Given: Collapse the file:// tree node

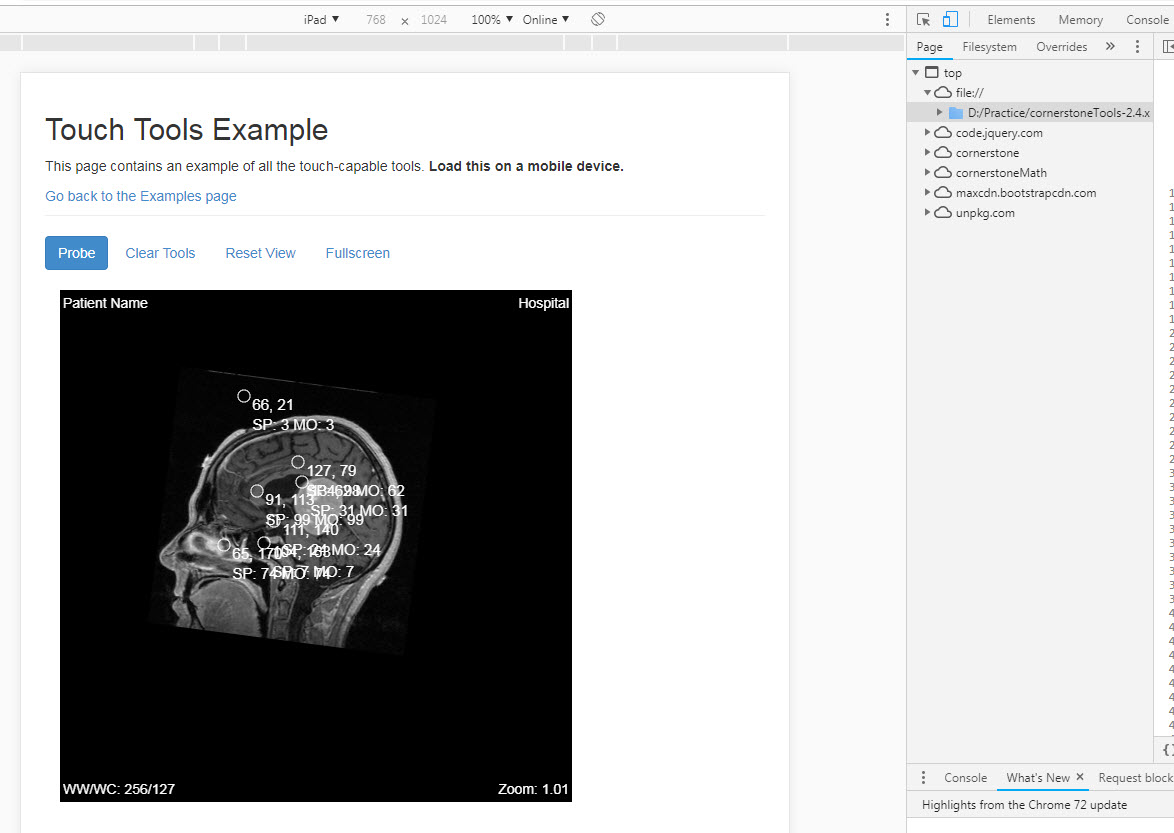Looking at the screenshot, I should click(x=928, y=92).
